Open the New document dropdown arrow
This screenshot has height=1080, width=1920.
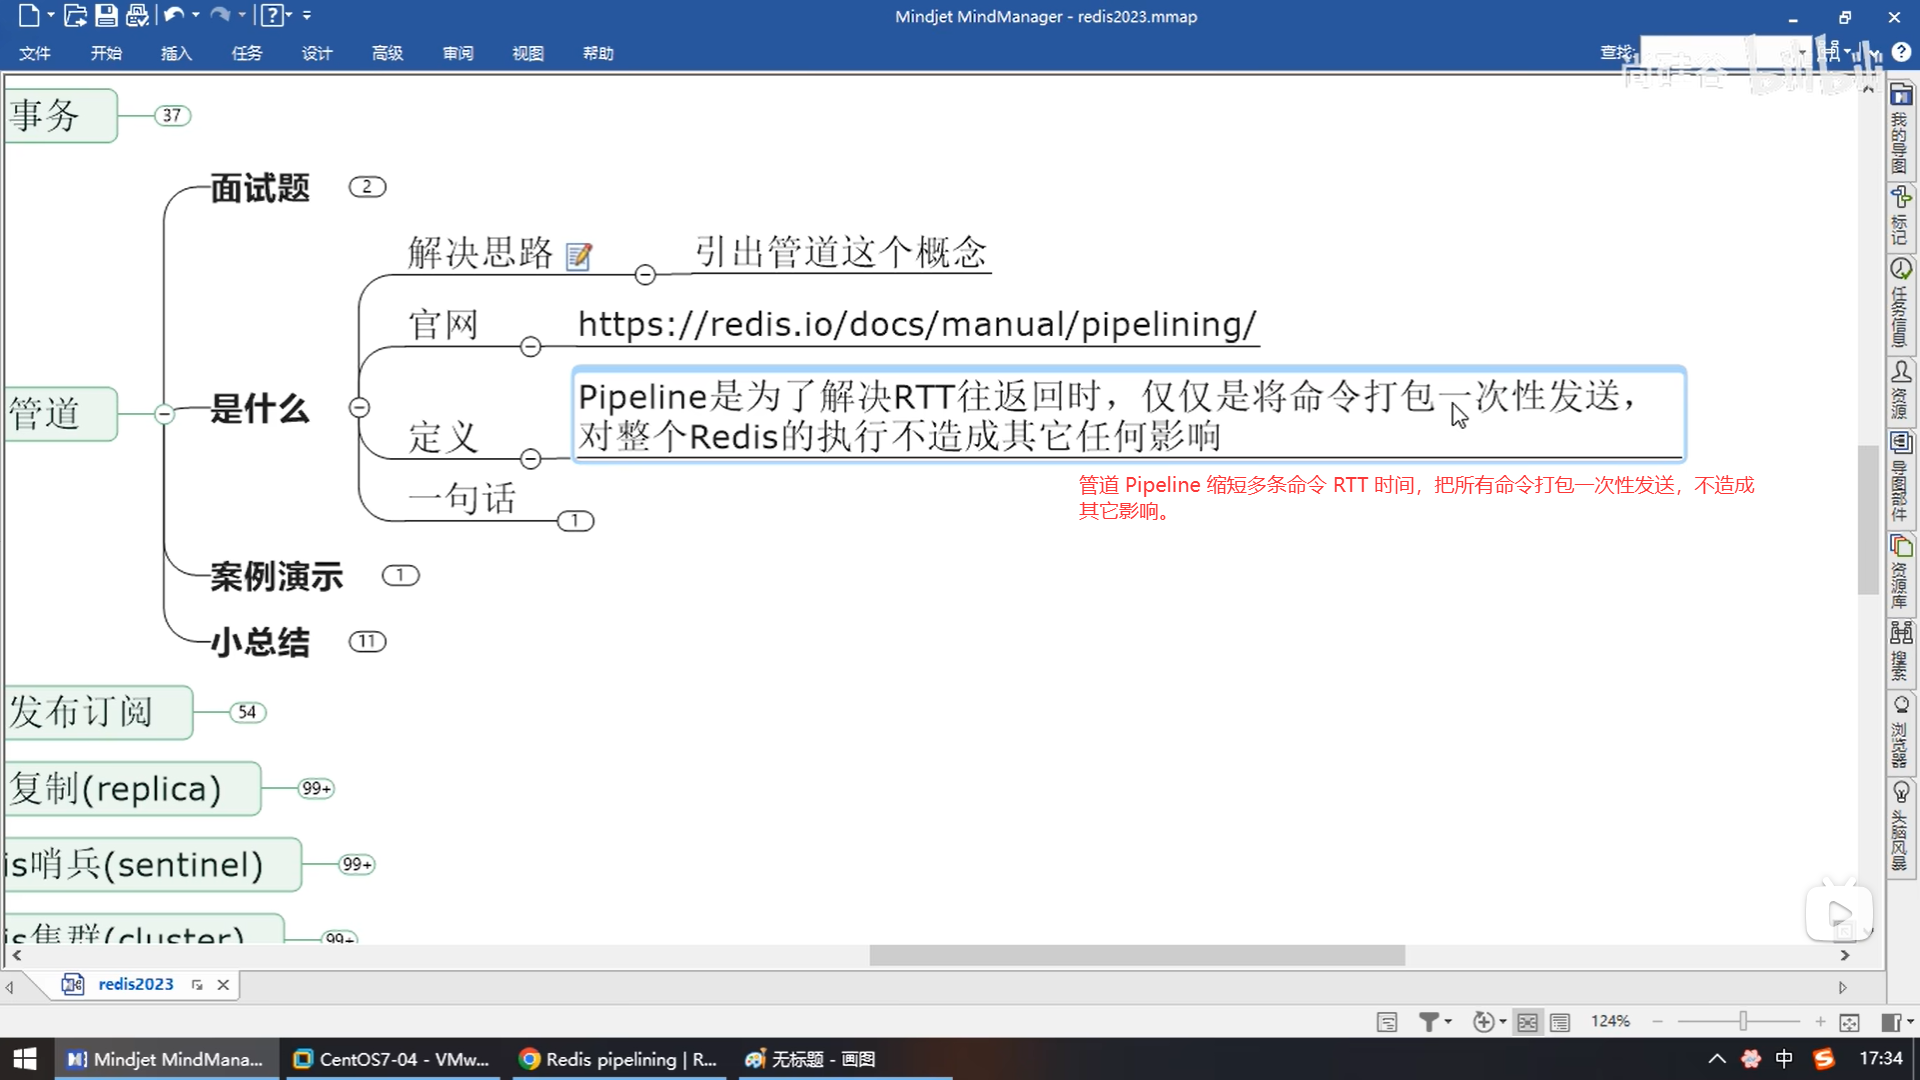coord(51,15)
